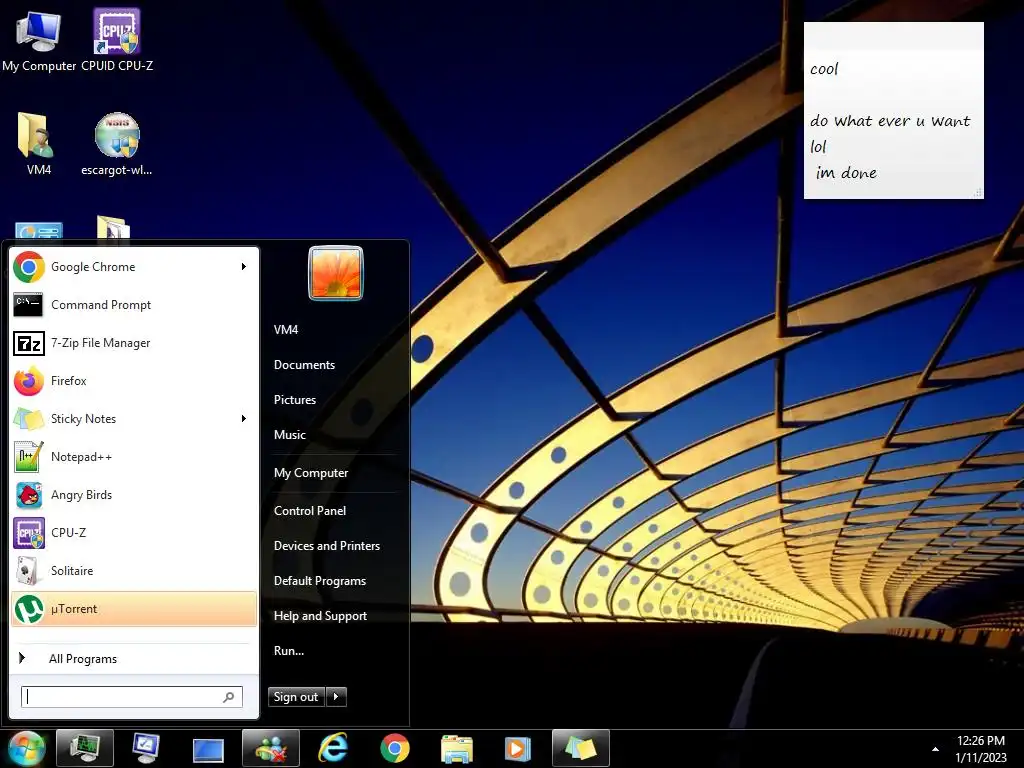1024x768 pixels.
Task: Open Devices and Printers
Action: coord(327,546)
